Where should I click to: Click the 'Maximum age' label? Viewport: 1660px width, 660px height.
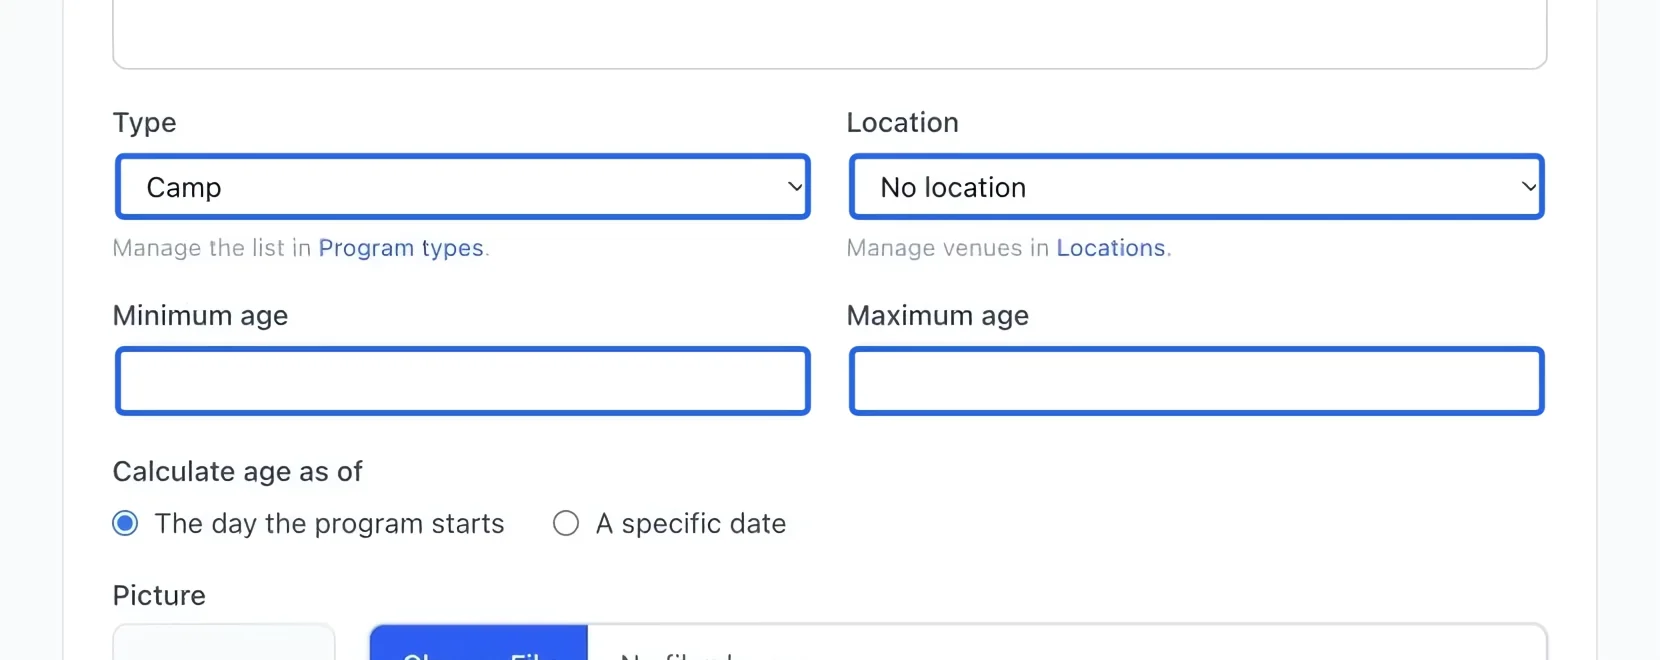tap(937, 316)
